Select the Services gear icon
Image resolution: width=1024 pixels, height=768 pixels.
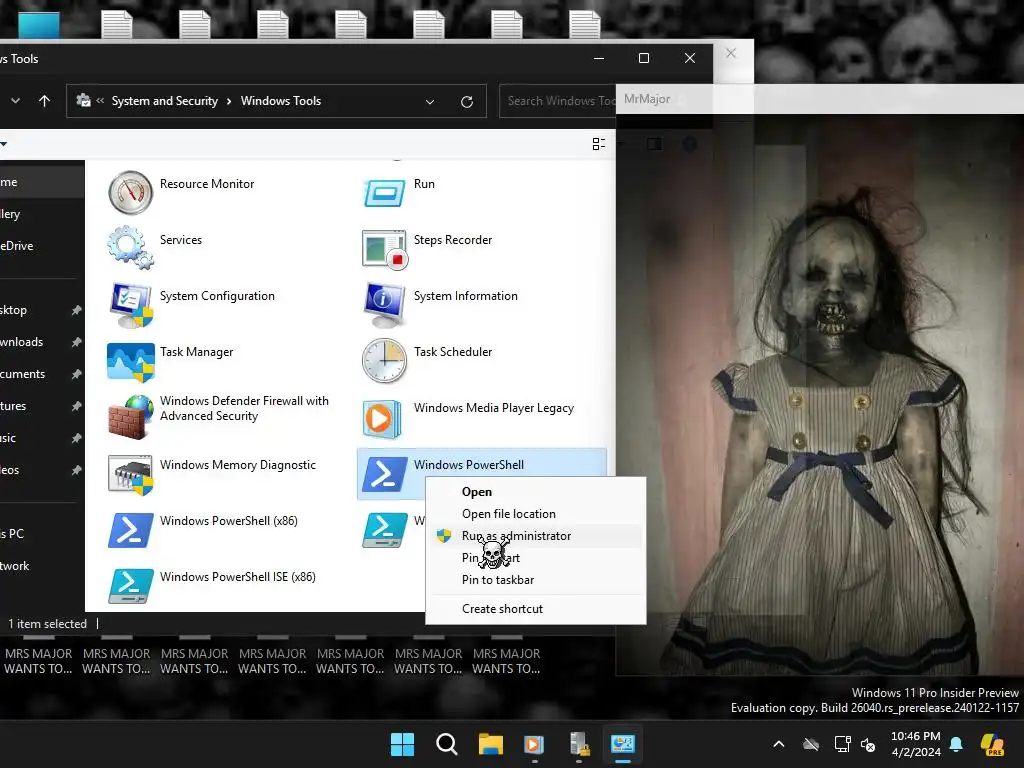pyautogui.click(x=131, y=248)
